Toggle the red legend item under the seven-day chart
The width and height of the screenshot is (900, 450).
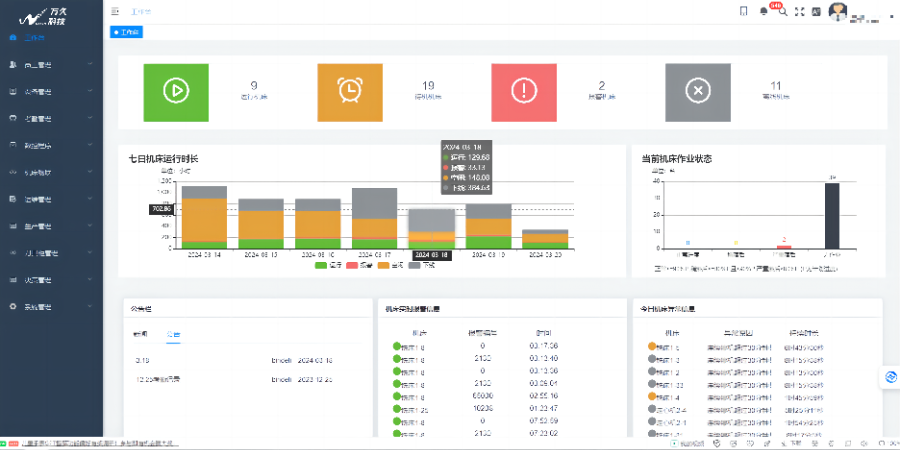click(360, 265)
